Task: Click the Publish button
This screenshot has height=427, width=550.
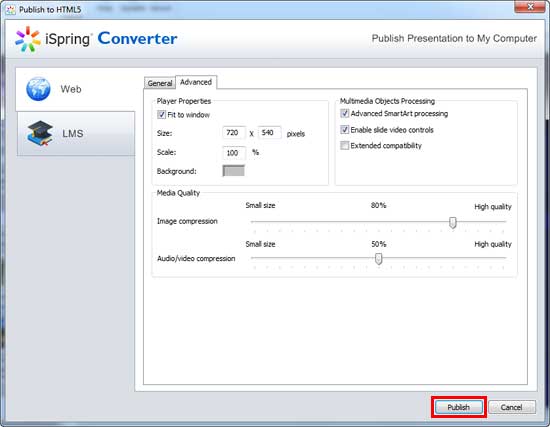Action: point(459,407)
